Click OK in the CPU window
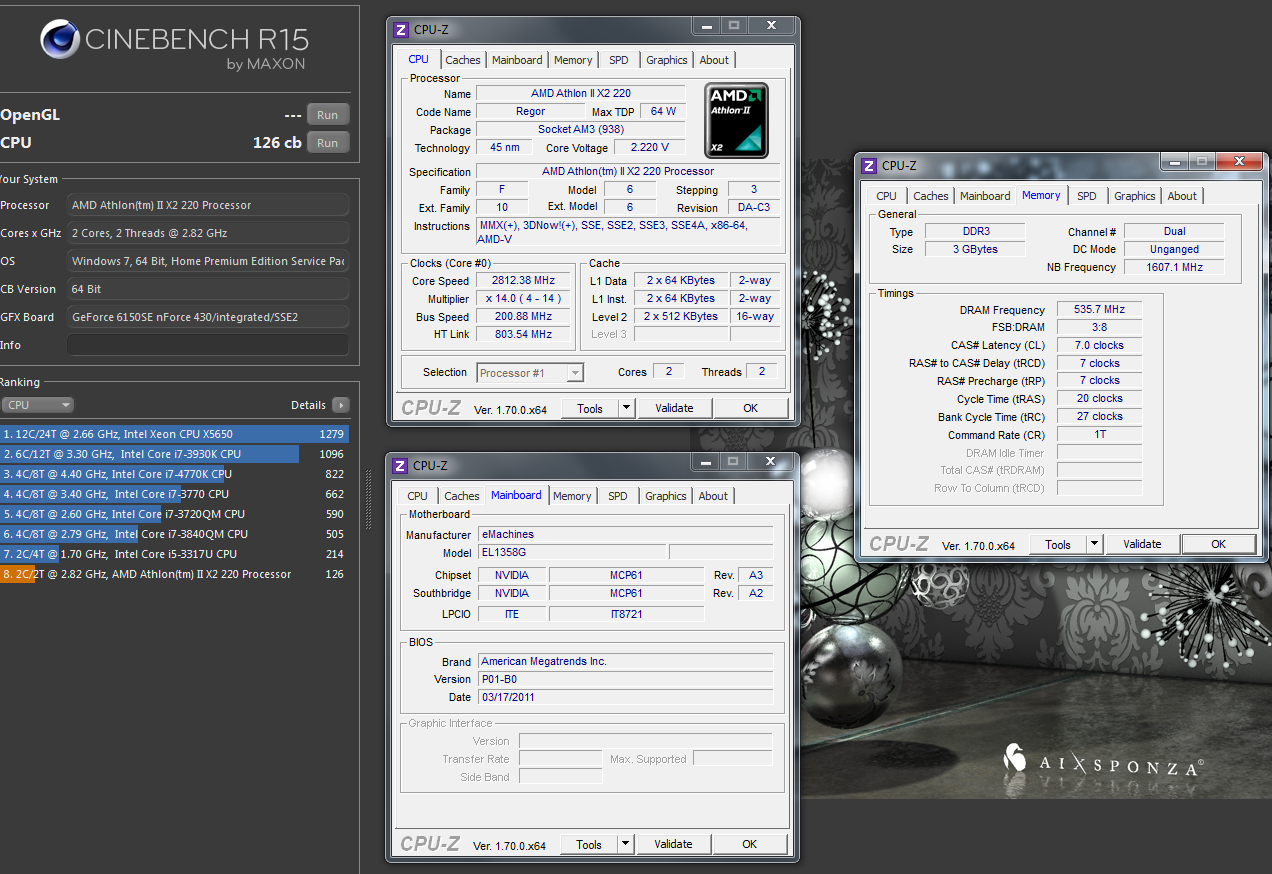 pyautogui.click(x=751, y=408)
